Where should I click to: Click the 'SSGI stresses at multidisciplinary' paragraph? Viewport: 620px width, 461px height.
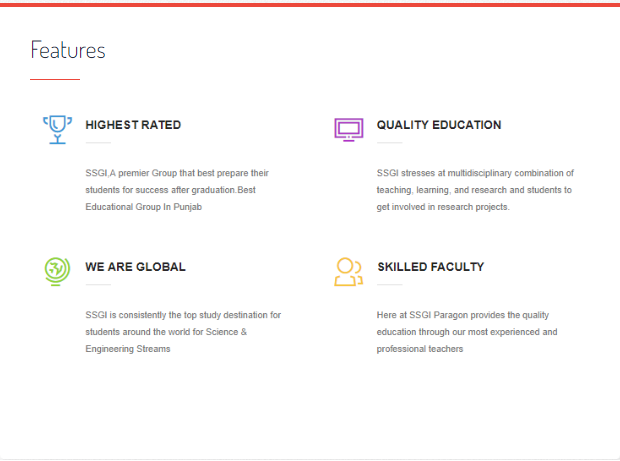coord(475,190)
